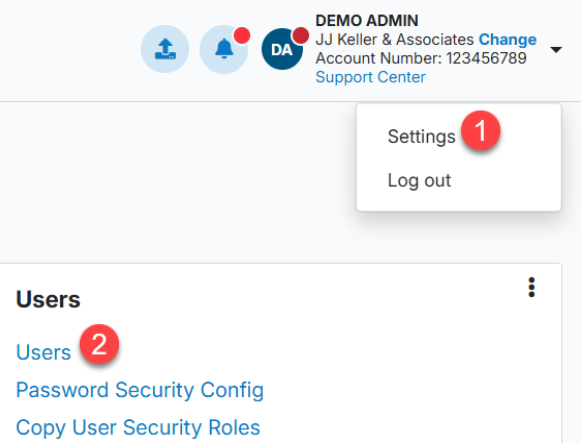Open Copy User Security Roles
Image resolution: width=582 pixels, height=443 pixels.
click(x=138, y=427)
